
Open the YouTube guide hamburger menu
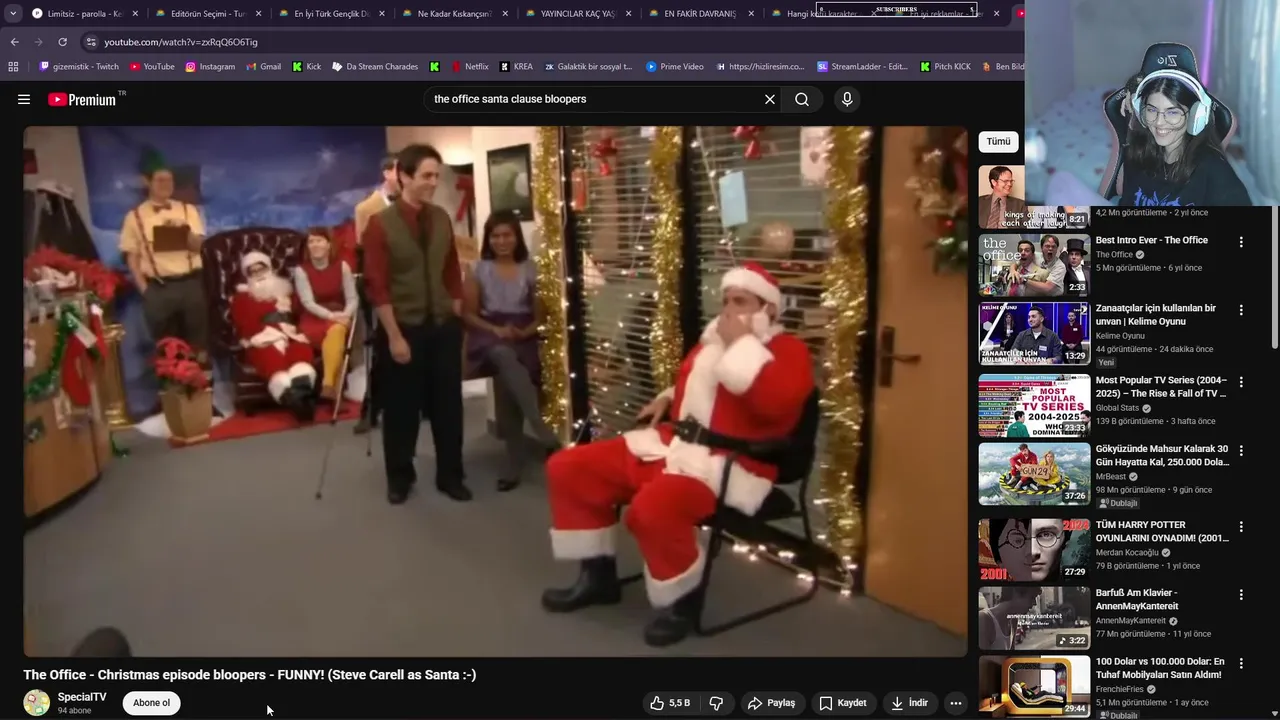24,99
